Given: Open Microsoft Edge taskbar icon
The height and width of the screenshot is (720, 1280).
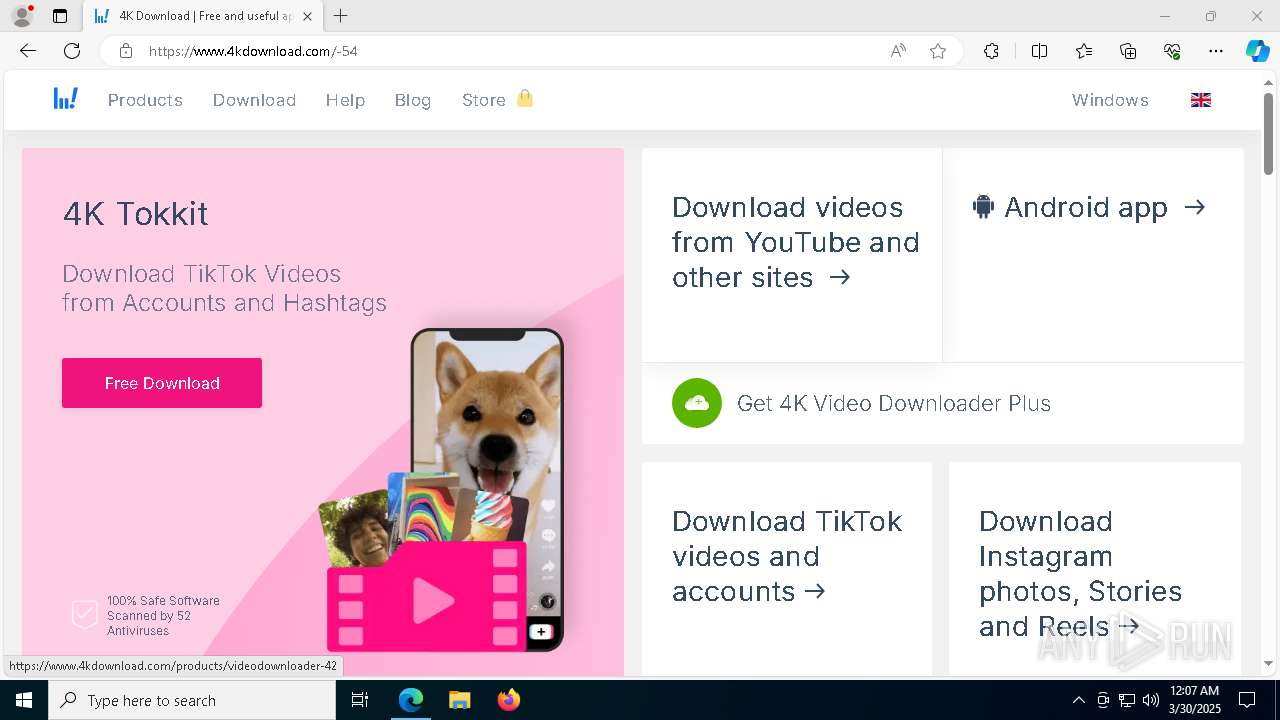Looking at the screenshot, I should click(411, 700).
